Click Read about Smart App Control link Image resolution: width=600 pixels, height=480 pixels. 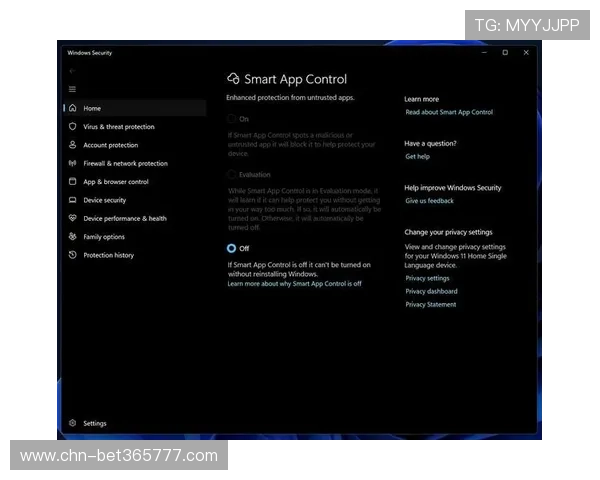[449, 113]
